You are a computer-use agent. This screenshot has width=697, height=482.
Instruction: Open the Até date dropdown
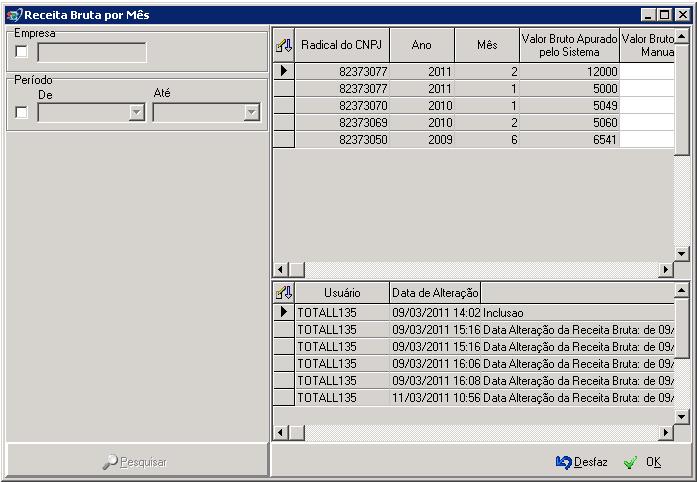click(252, 112)
